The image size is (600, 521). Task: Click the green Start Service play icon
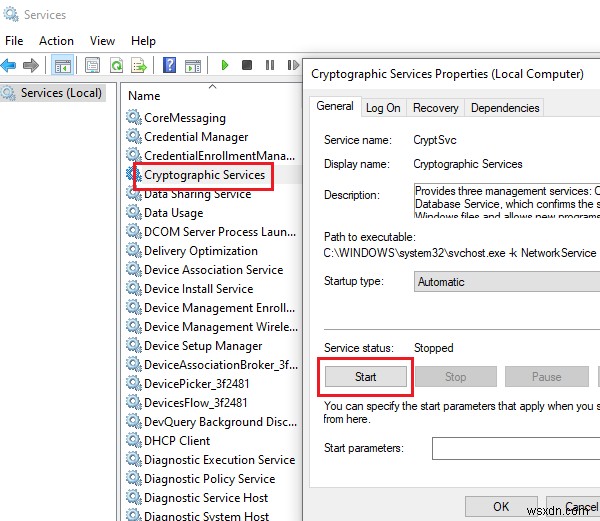tap(225, 65)
